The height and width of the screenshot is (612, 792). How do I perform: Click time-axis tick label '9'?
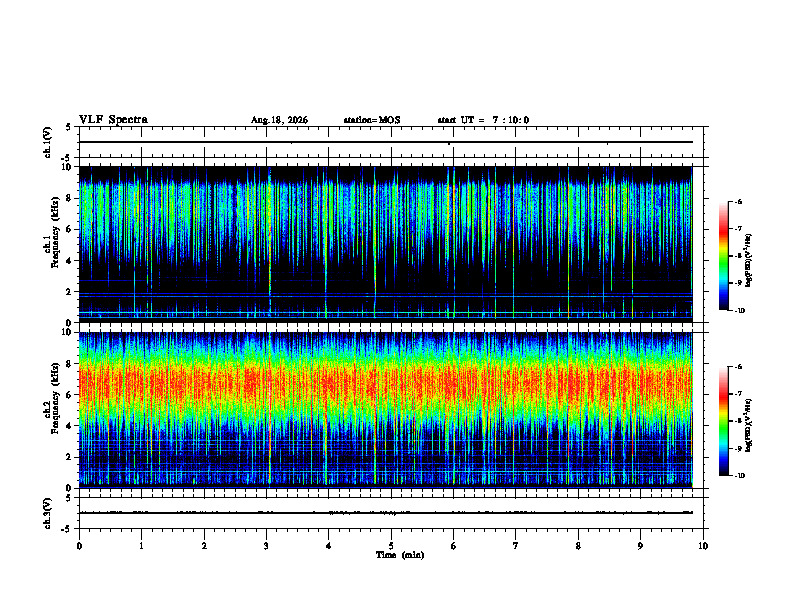[x=640, y=546]
